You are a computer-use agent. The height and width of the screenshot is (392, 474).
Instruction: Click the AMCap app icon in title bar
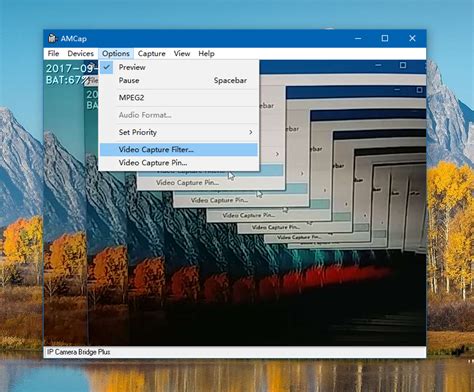pos(52,38)
